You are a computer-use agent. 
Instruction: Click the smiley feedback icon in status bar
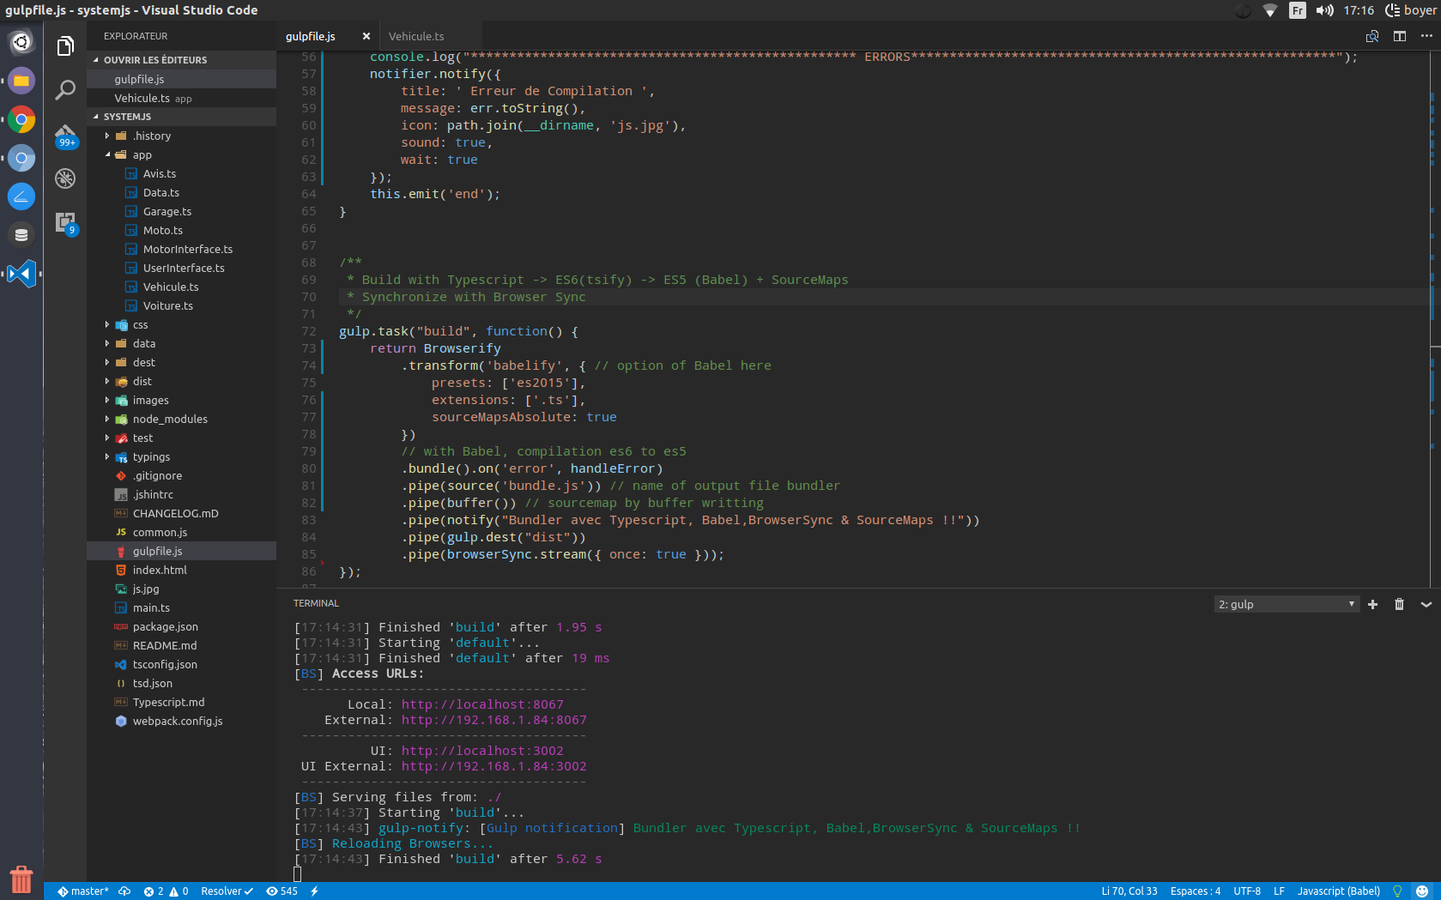click(x=1422, y=891)
